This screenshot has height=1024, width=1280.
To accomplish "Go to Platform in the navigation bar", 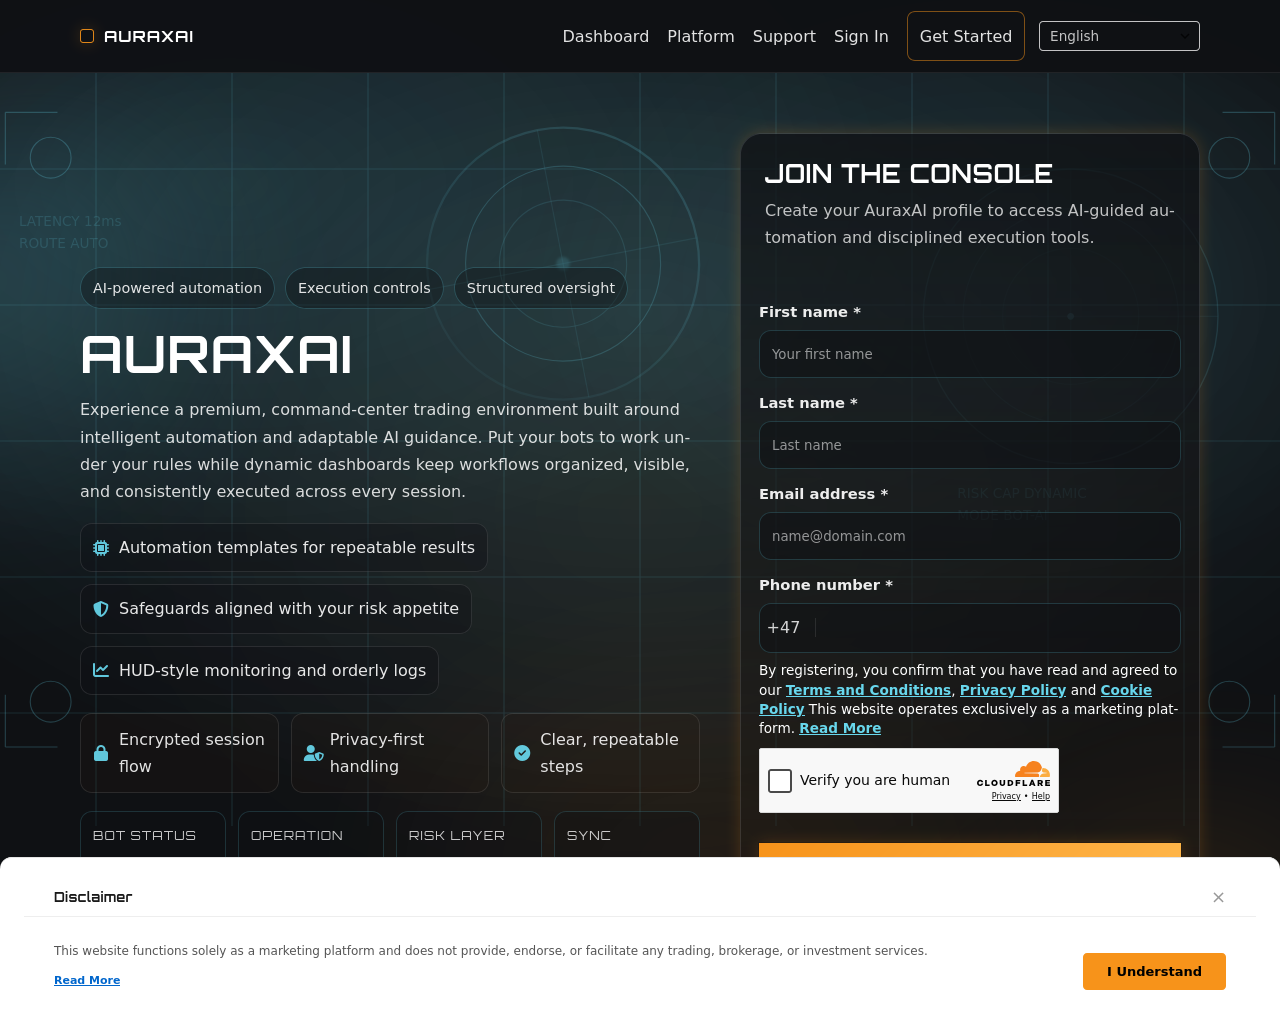I will (701, 36).
